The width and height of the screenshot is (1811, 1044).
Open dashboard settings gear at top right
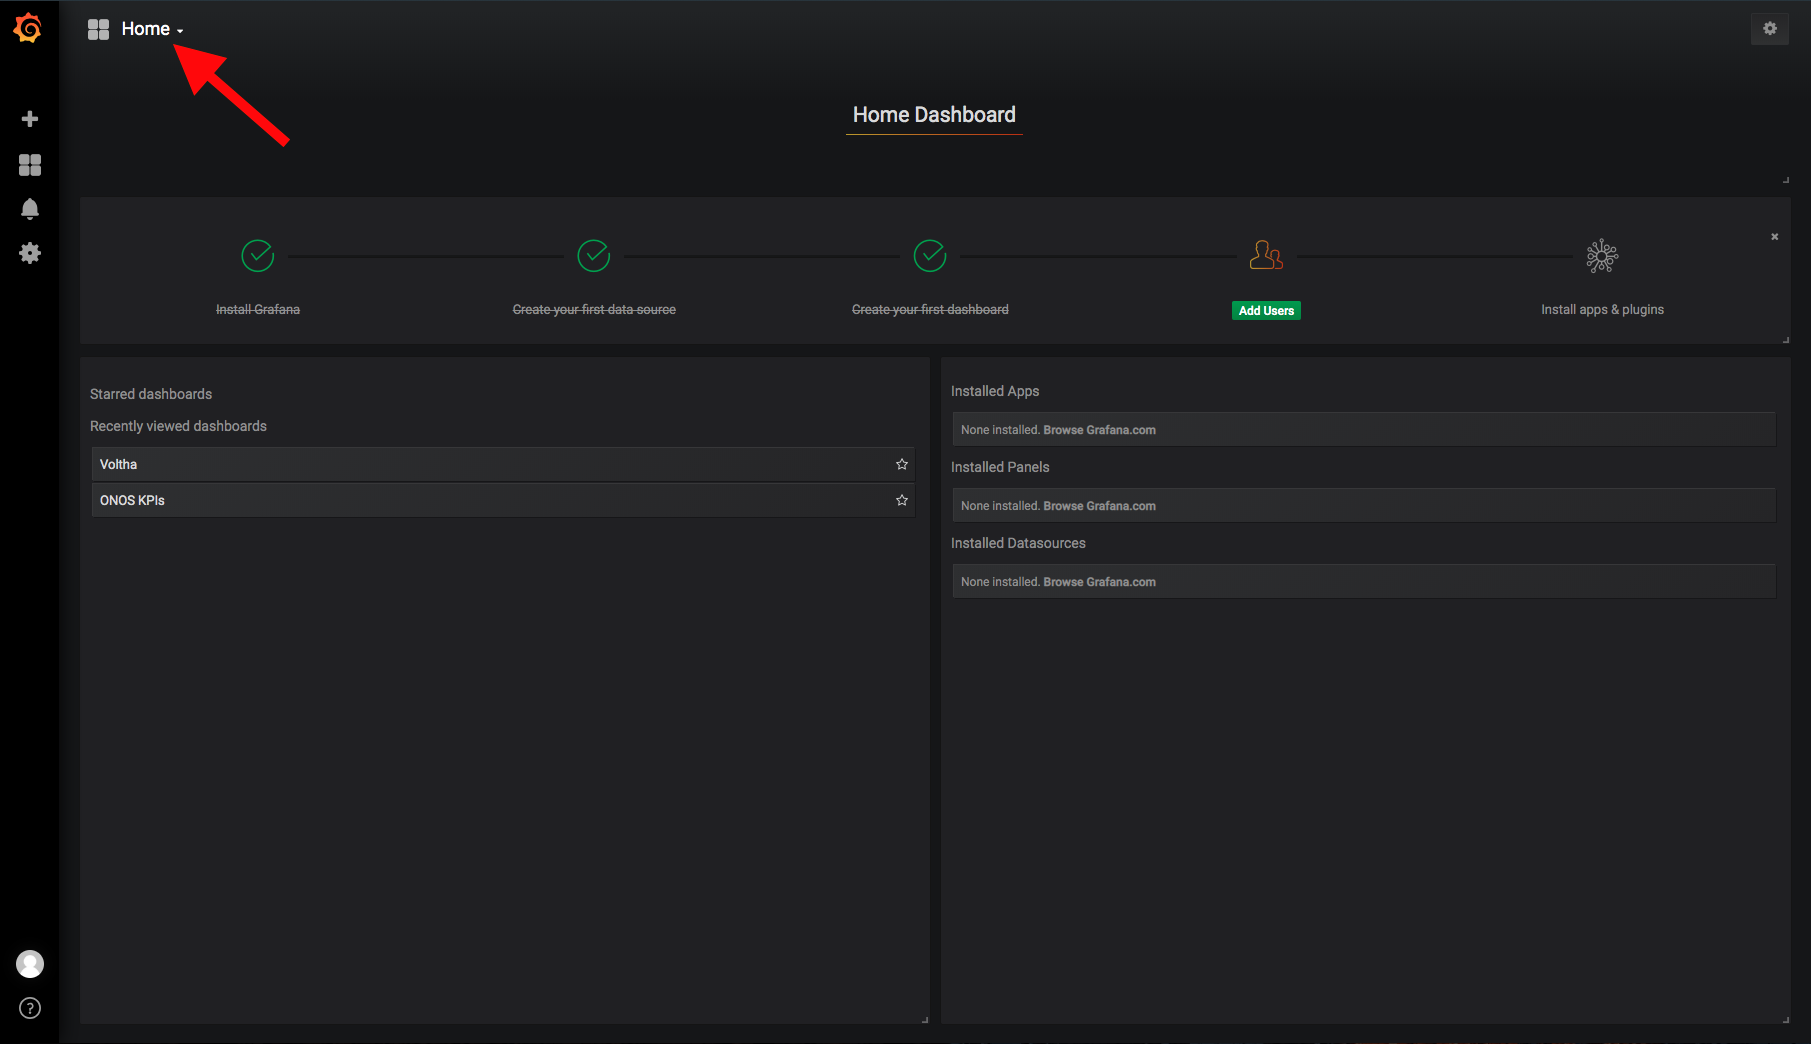pyautogui.click(x=1770, y=29)
